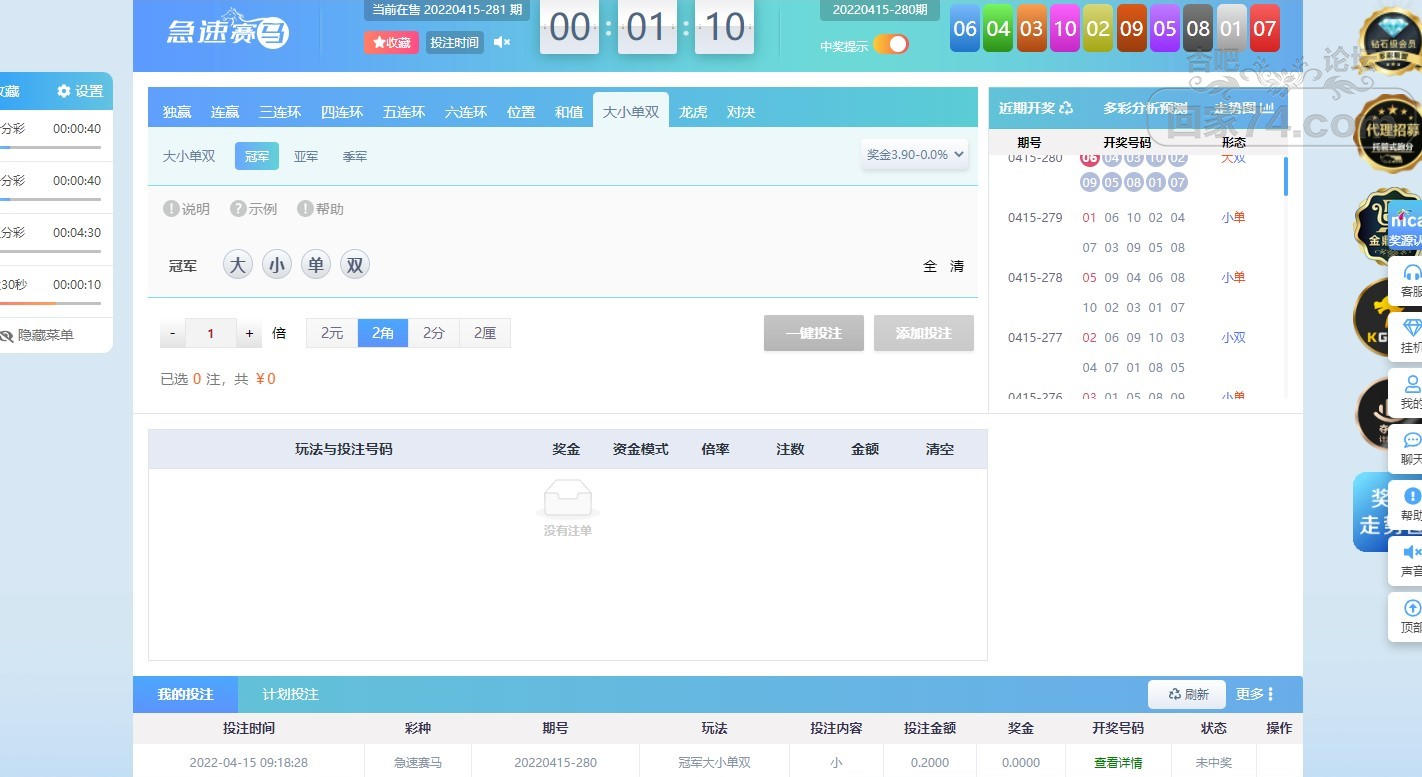This screenshot has width=1422, height=777.
Task: Choose the 冠军 position option
Action: pyautogui.click(x=257, y=156)
